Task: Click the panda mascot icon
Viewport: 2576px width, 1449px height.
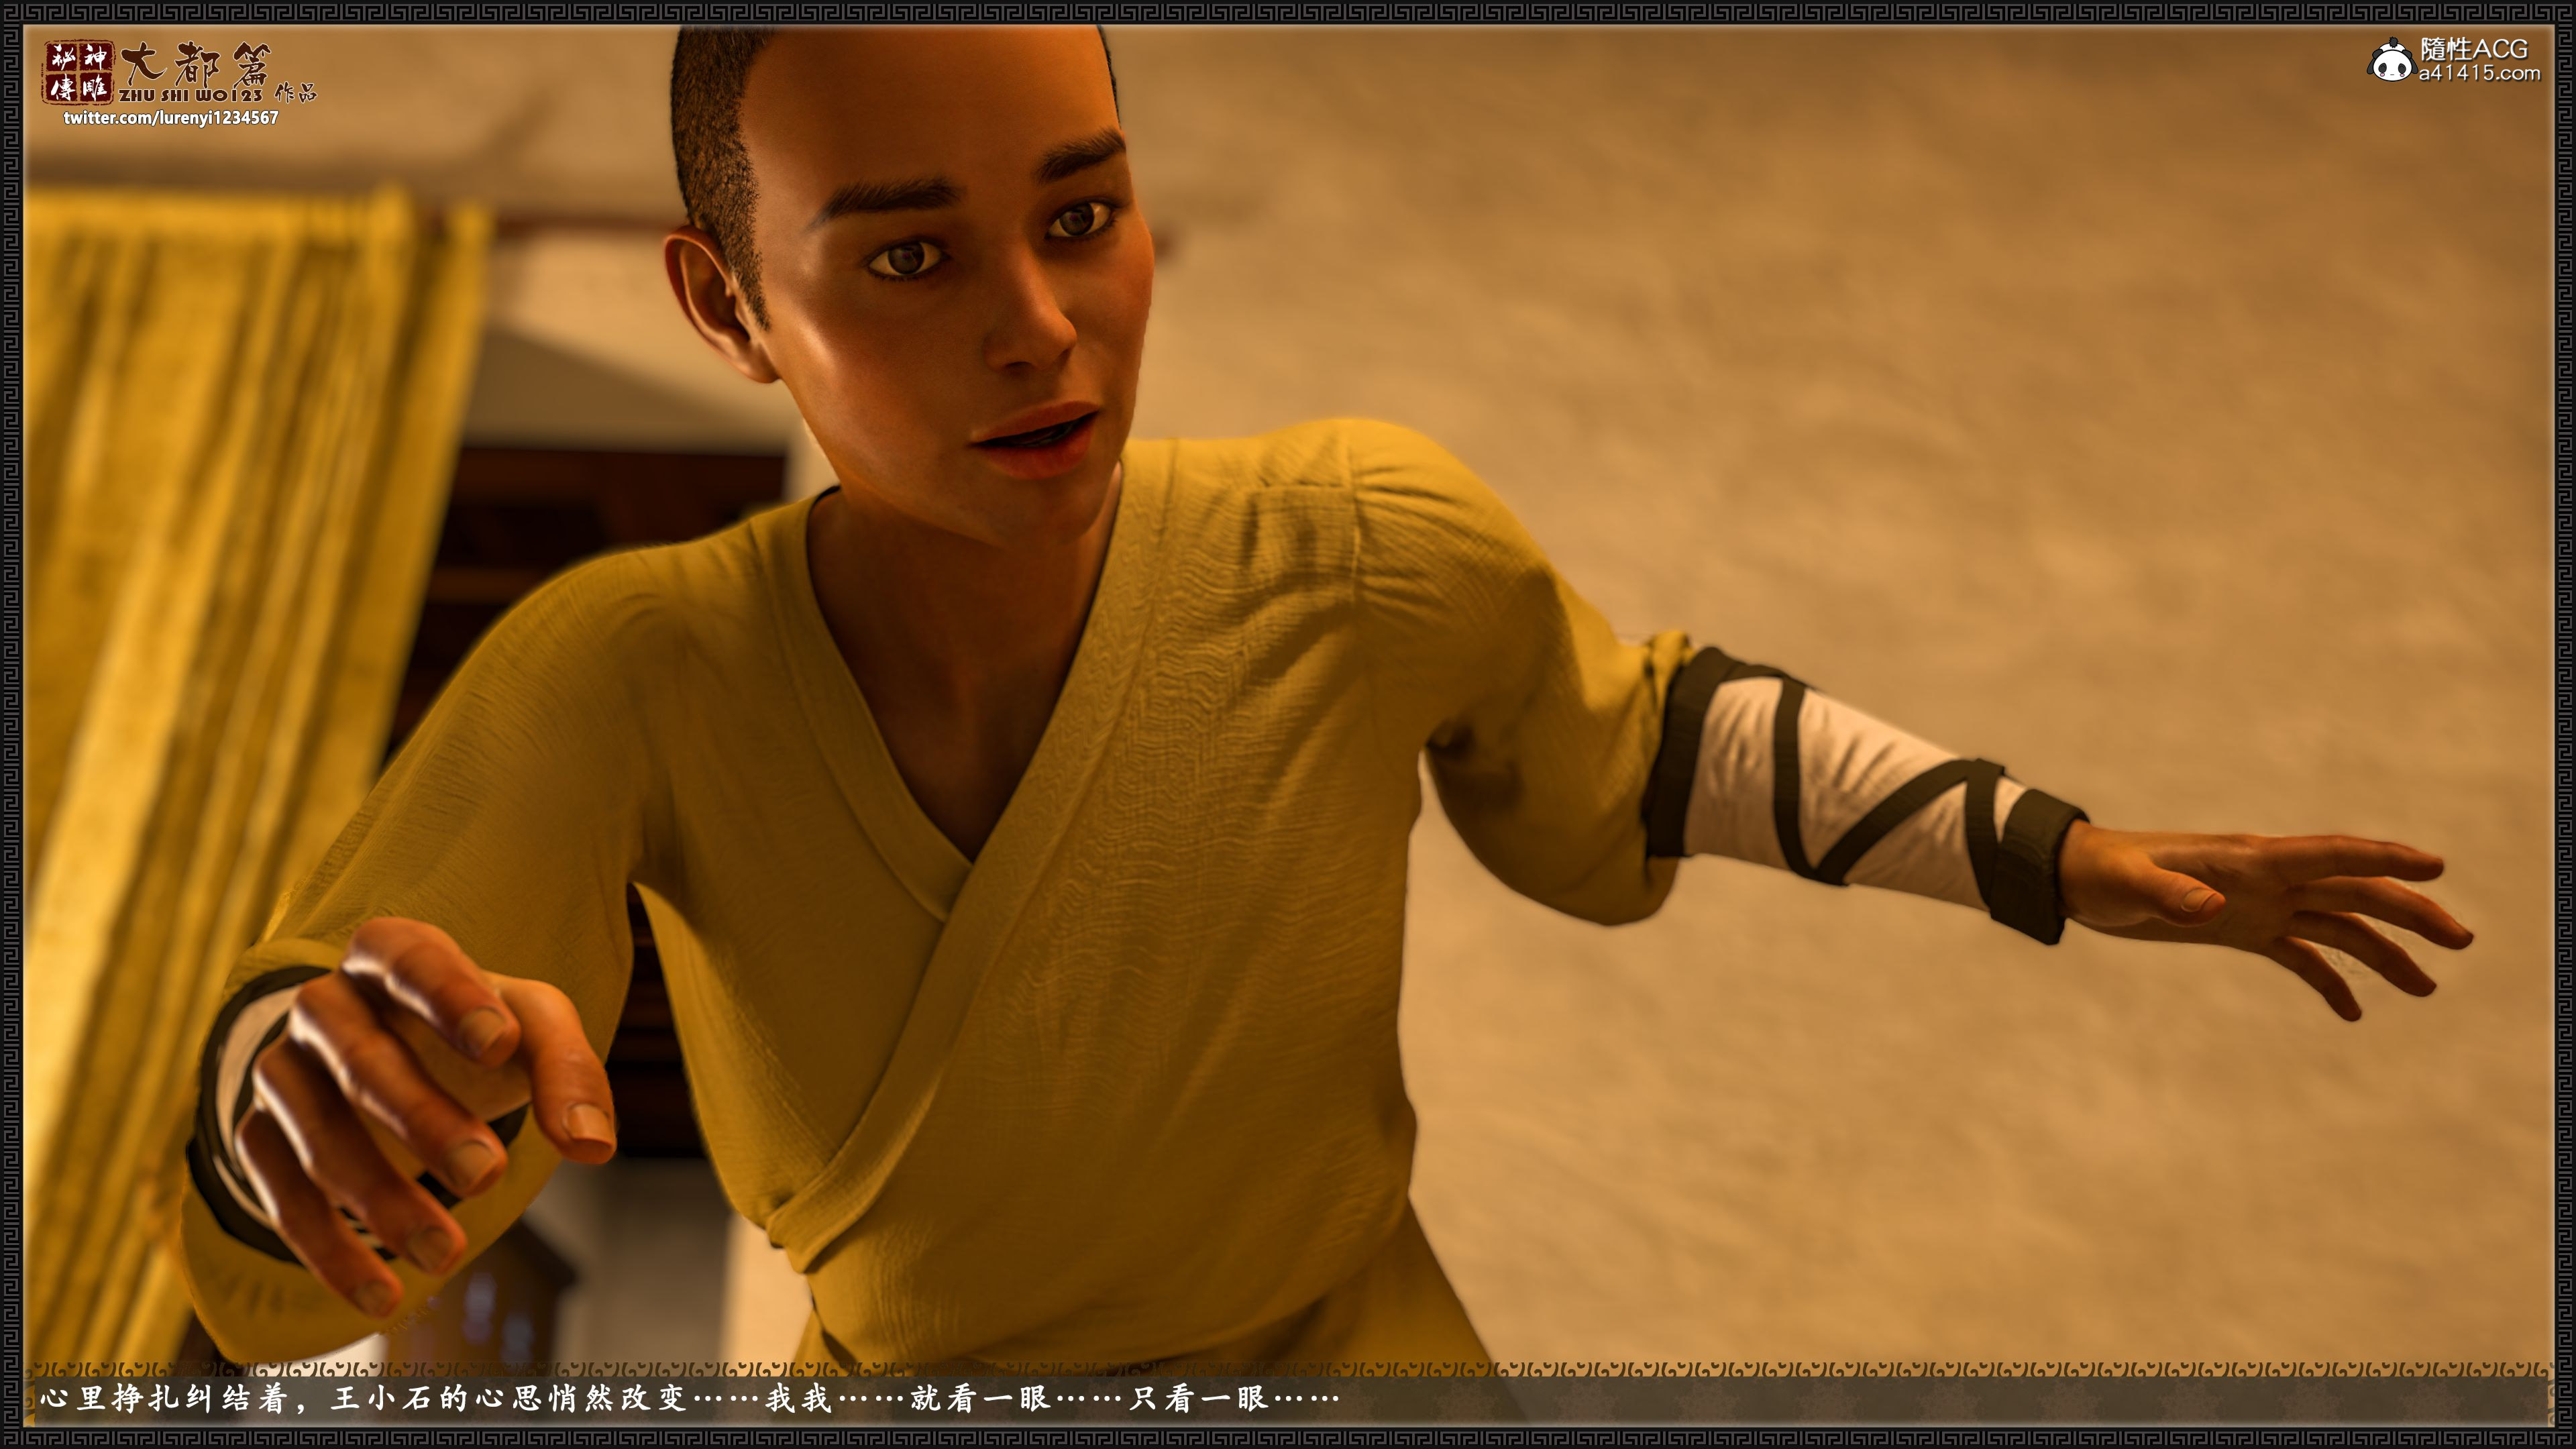Action: (x=2391, y=62)
